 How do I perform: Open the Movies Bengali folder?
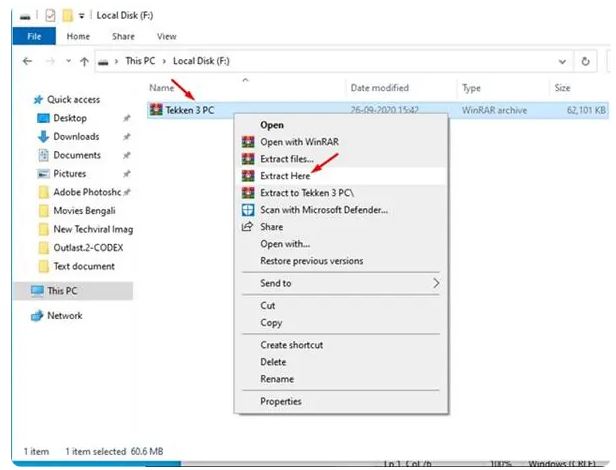click(x=84, y=211)
